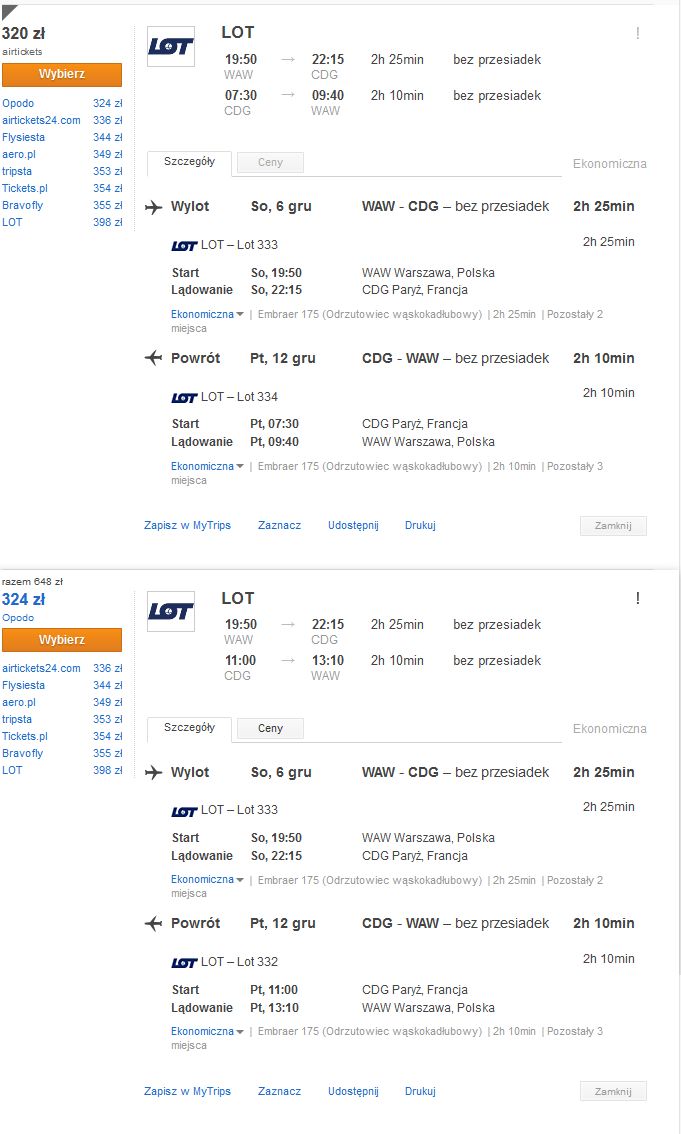Expand Ekonomiczna dropdown under Lot 333 first result
The height and width of the screenshot is (1134, 681).
point(207,315)
